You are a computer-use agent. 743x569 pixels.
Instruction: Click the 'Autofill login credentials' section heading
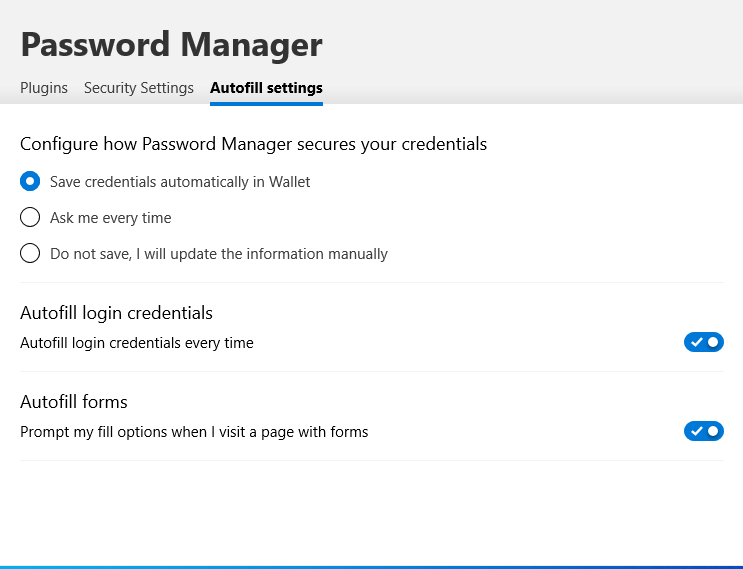click(x=116, y=313)
